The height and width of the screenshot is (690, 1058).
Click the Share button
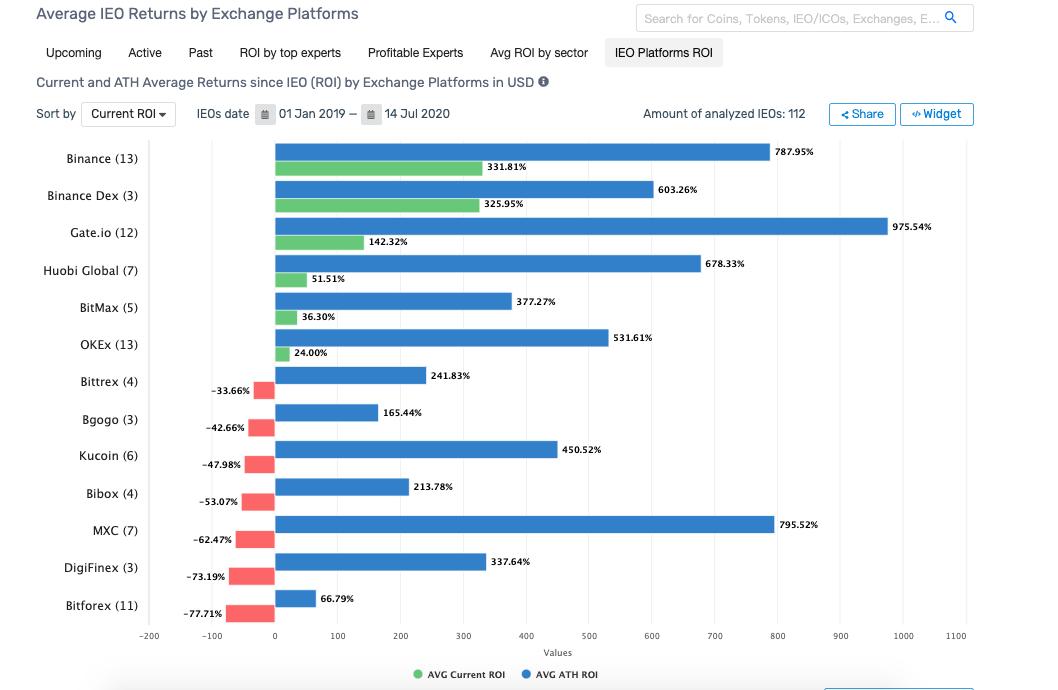862,114
